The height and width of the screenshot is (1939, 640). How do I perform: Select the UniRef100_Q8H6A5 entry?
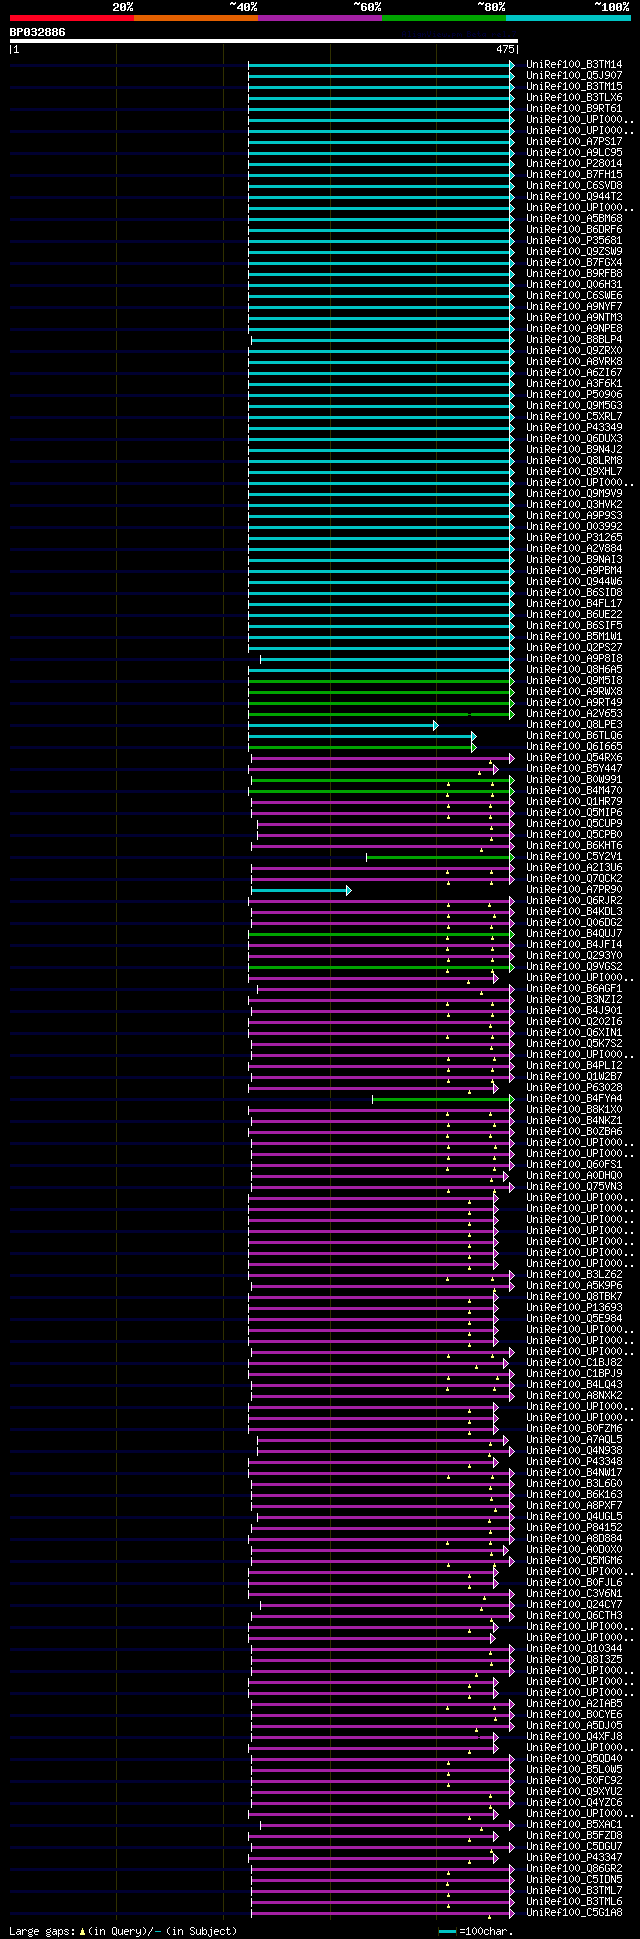574,669
